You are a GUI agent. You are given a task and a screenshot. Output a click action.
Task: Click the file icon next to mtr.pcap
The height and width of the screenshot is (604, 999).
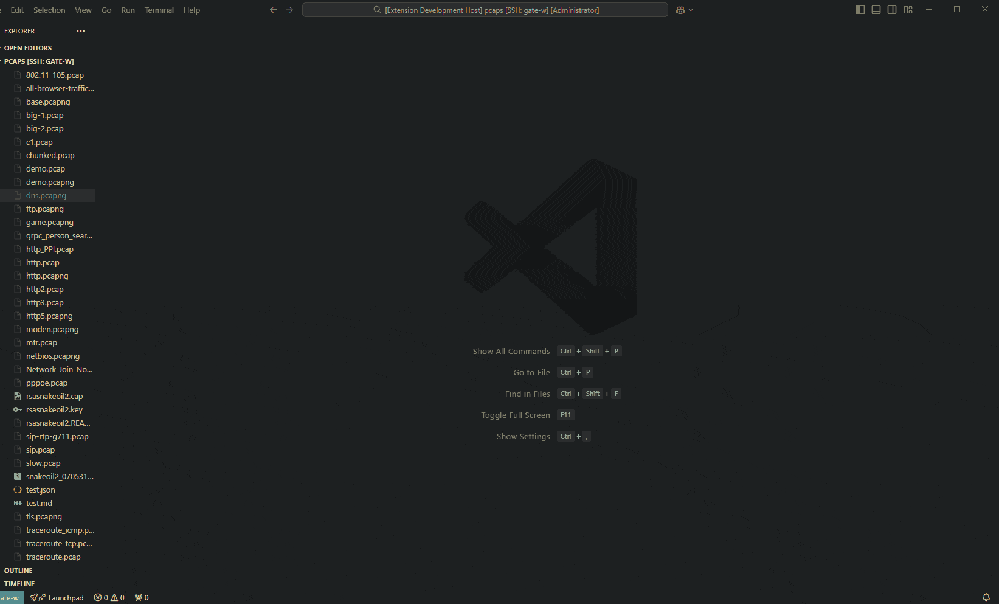tap(17, 343)
